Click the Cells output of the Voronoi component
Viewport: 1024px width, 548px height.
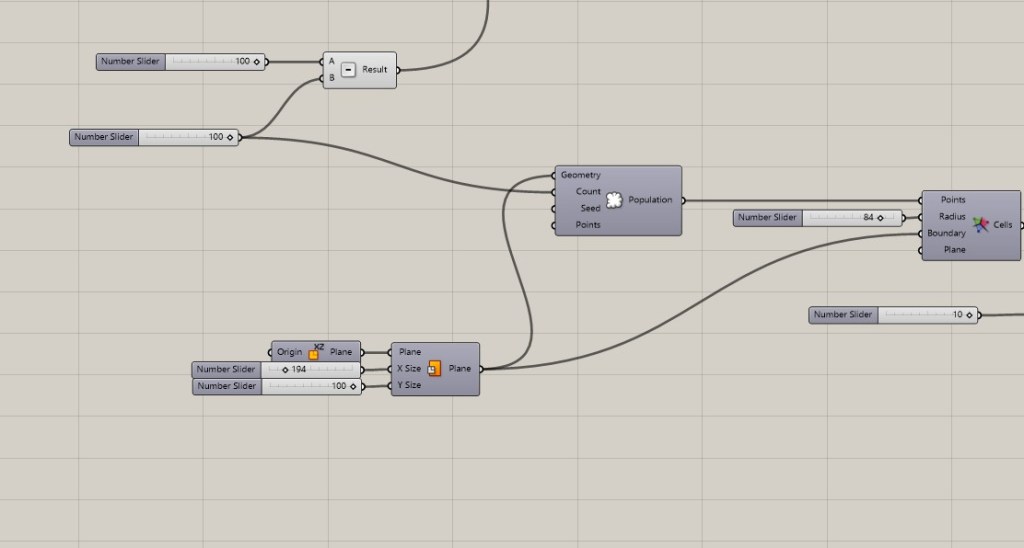click(1002, 225)
